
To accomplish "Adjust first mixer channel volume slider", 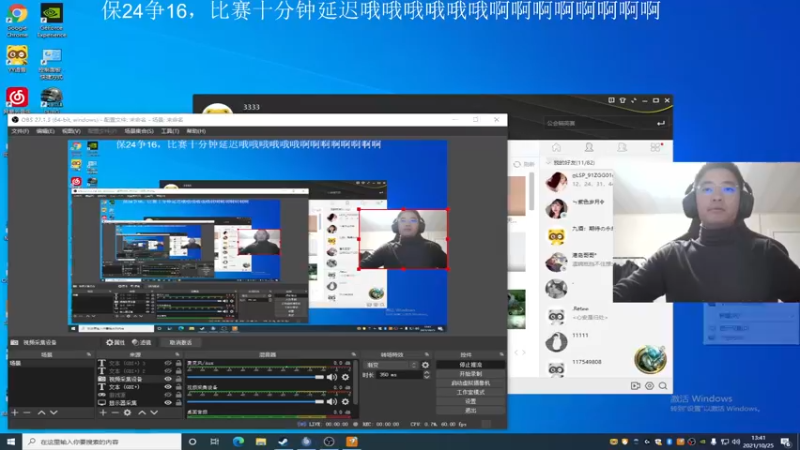I will pyautogui.click(x=255, y=377).
